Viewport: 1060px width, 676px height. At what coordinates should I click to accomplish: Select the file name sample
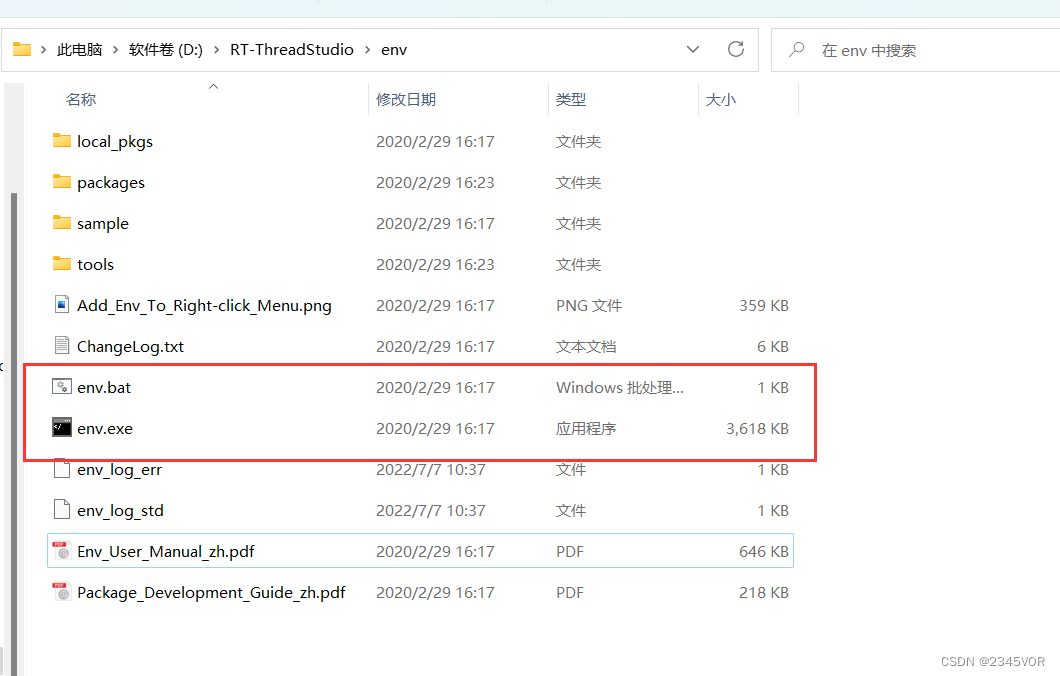coord(103,223)
